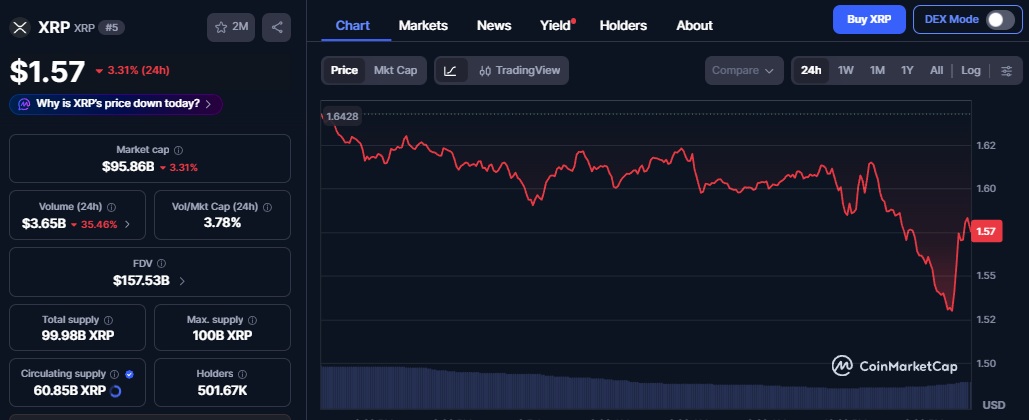This screenshot has height=420, width=1029.
Task: Open Chart tab
Action: pyautogui.click(x=352, y=26)
